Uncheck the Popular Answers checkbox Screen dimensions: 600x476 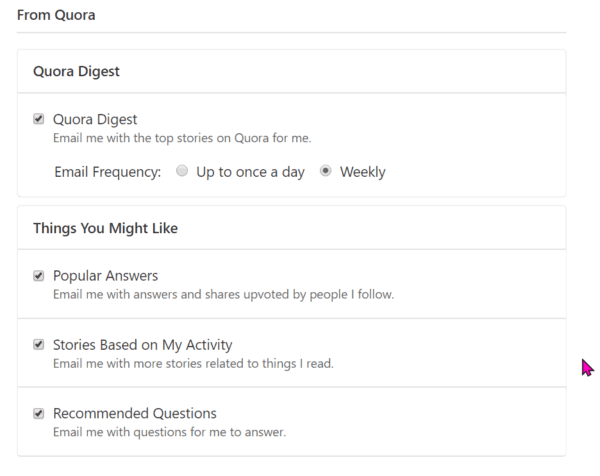pyautogui.click(x=39, y=275)
